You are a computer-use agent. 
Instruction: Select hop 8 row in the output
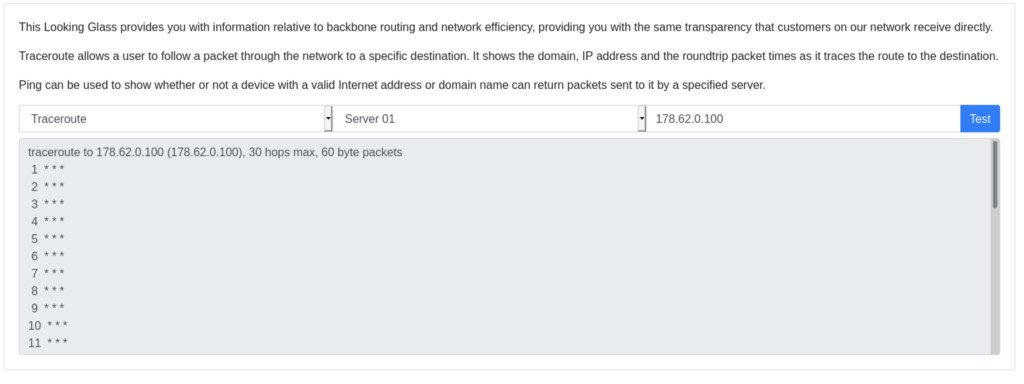click(48, 291)
